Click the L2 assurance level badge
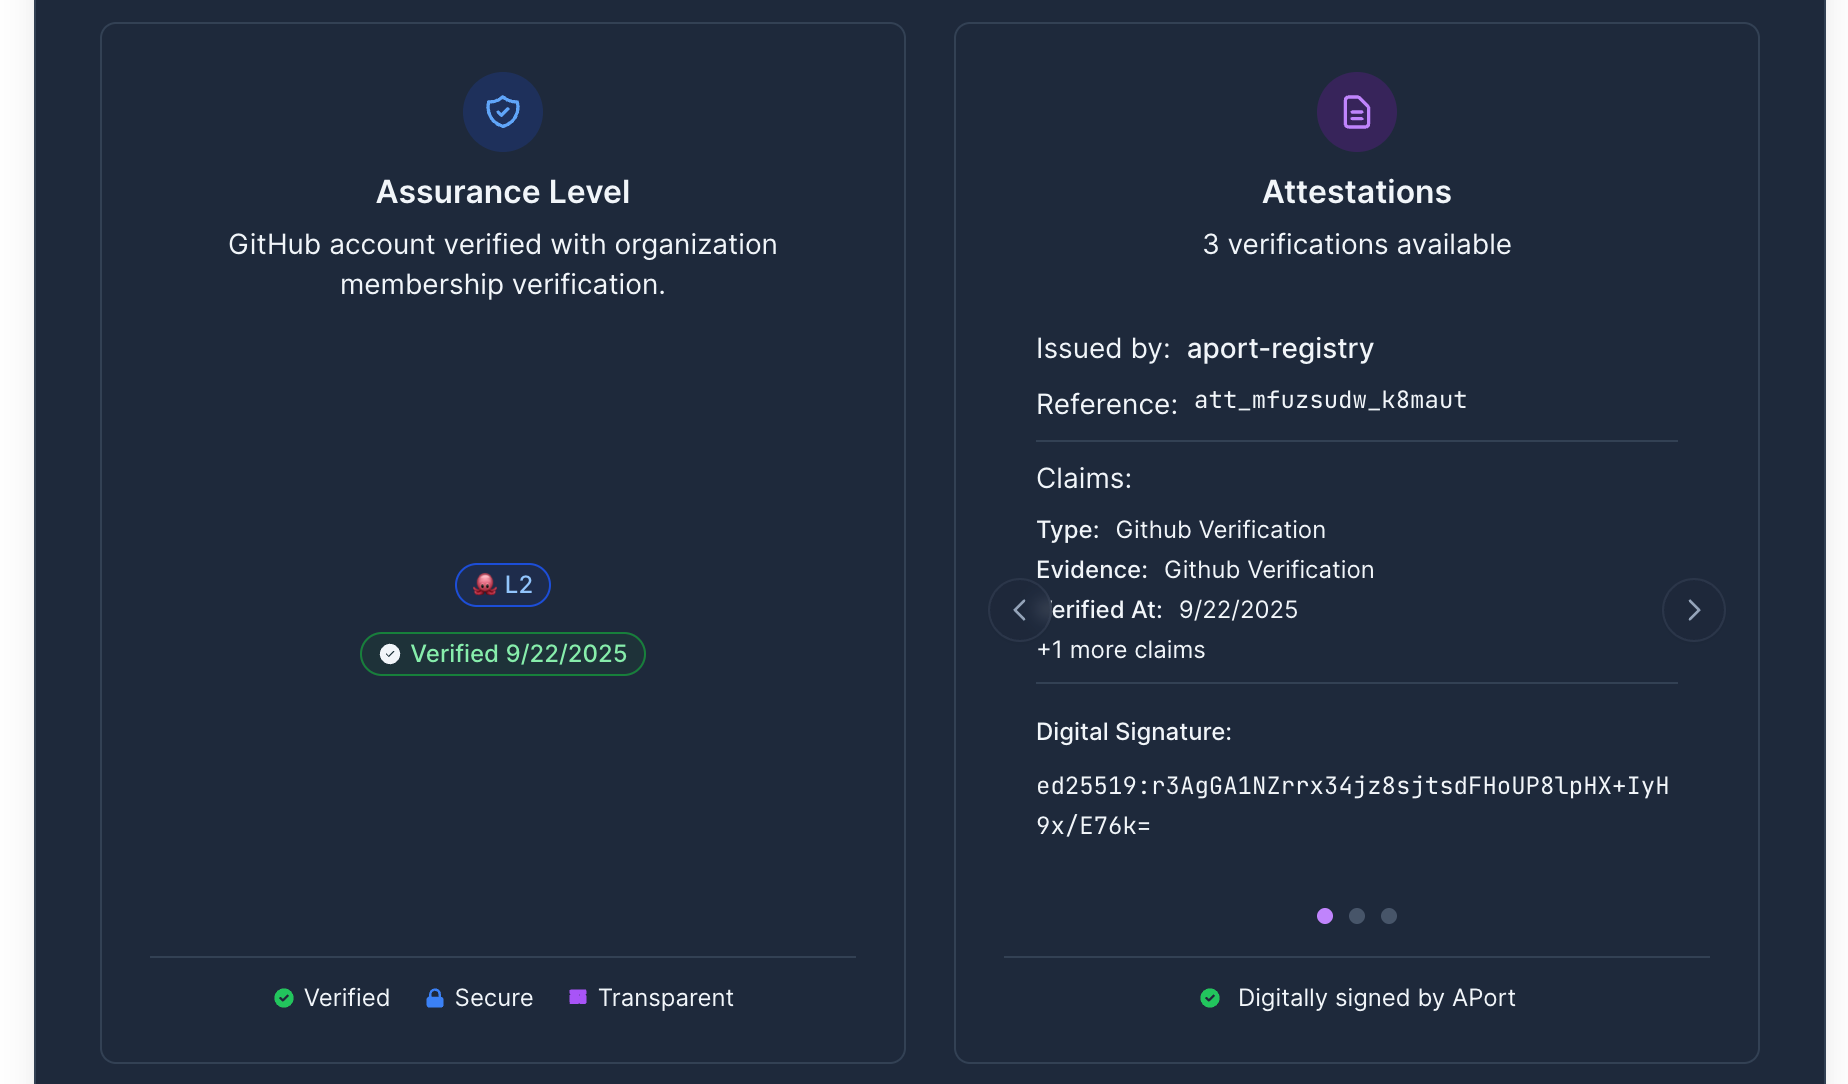Screen dimensions: 1848x1084 click(503, 585)
